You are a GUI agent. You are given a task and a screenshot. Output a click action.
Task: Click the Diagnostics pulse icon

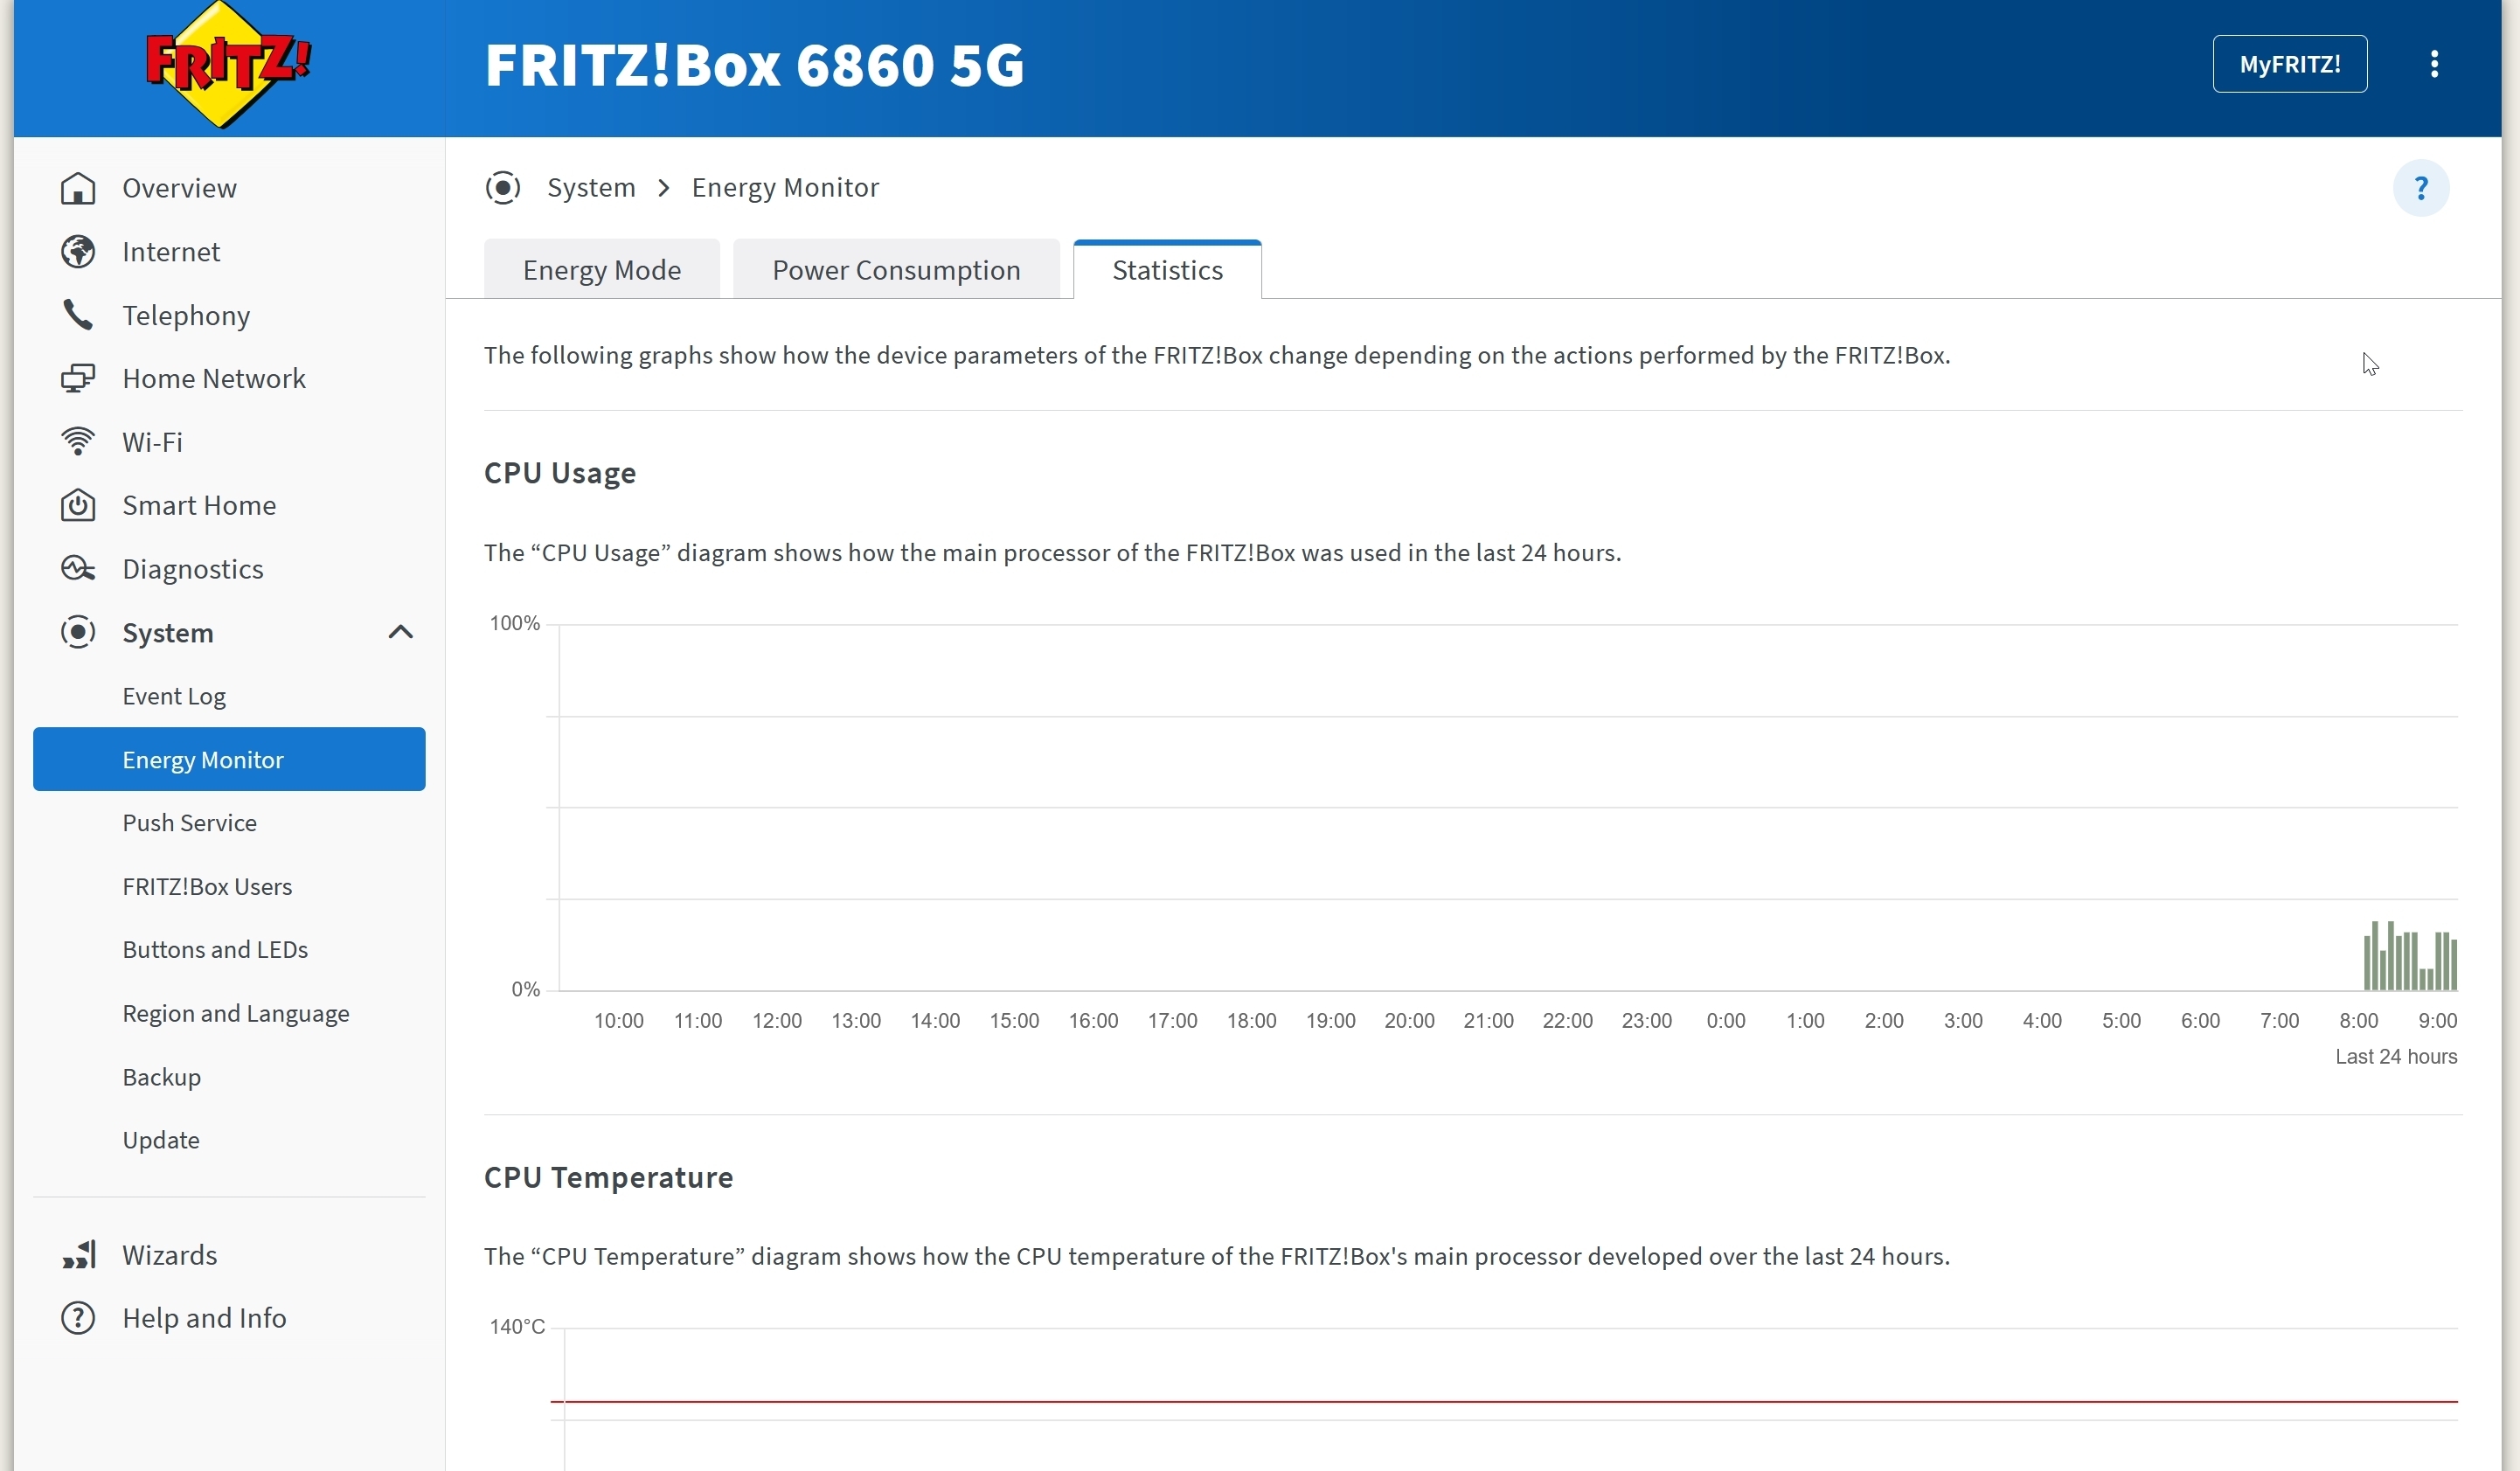pos(78,569)
